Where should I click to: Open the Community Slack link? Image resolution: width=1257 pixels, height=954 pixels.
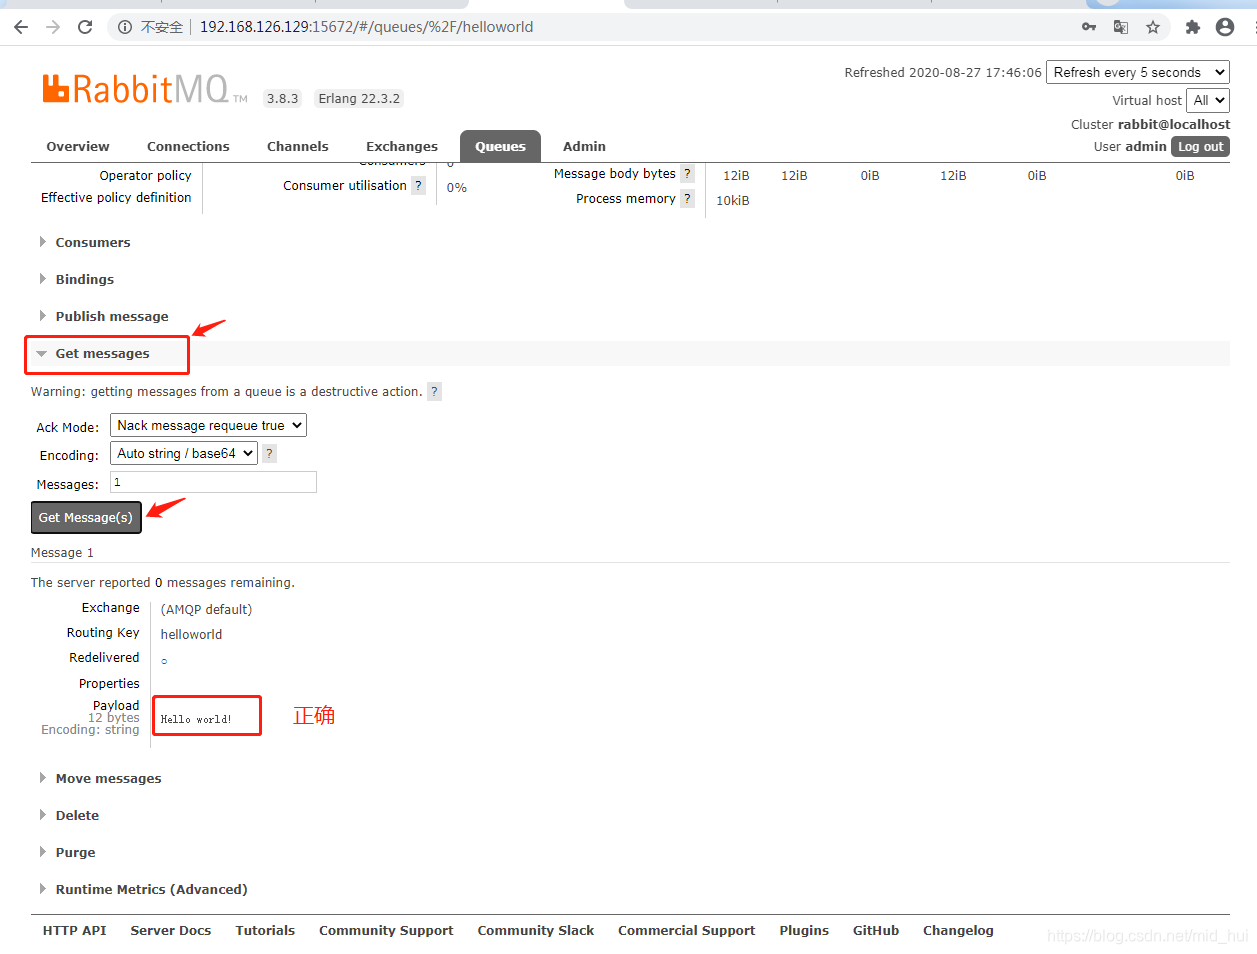coord(536,930)
